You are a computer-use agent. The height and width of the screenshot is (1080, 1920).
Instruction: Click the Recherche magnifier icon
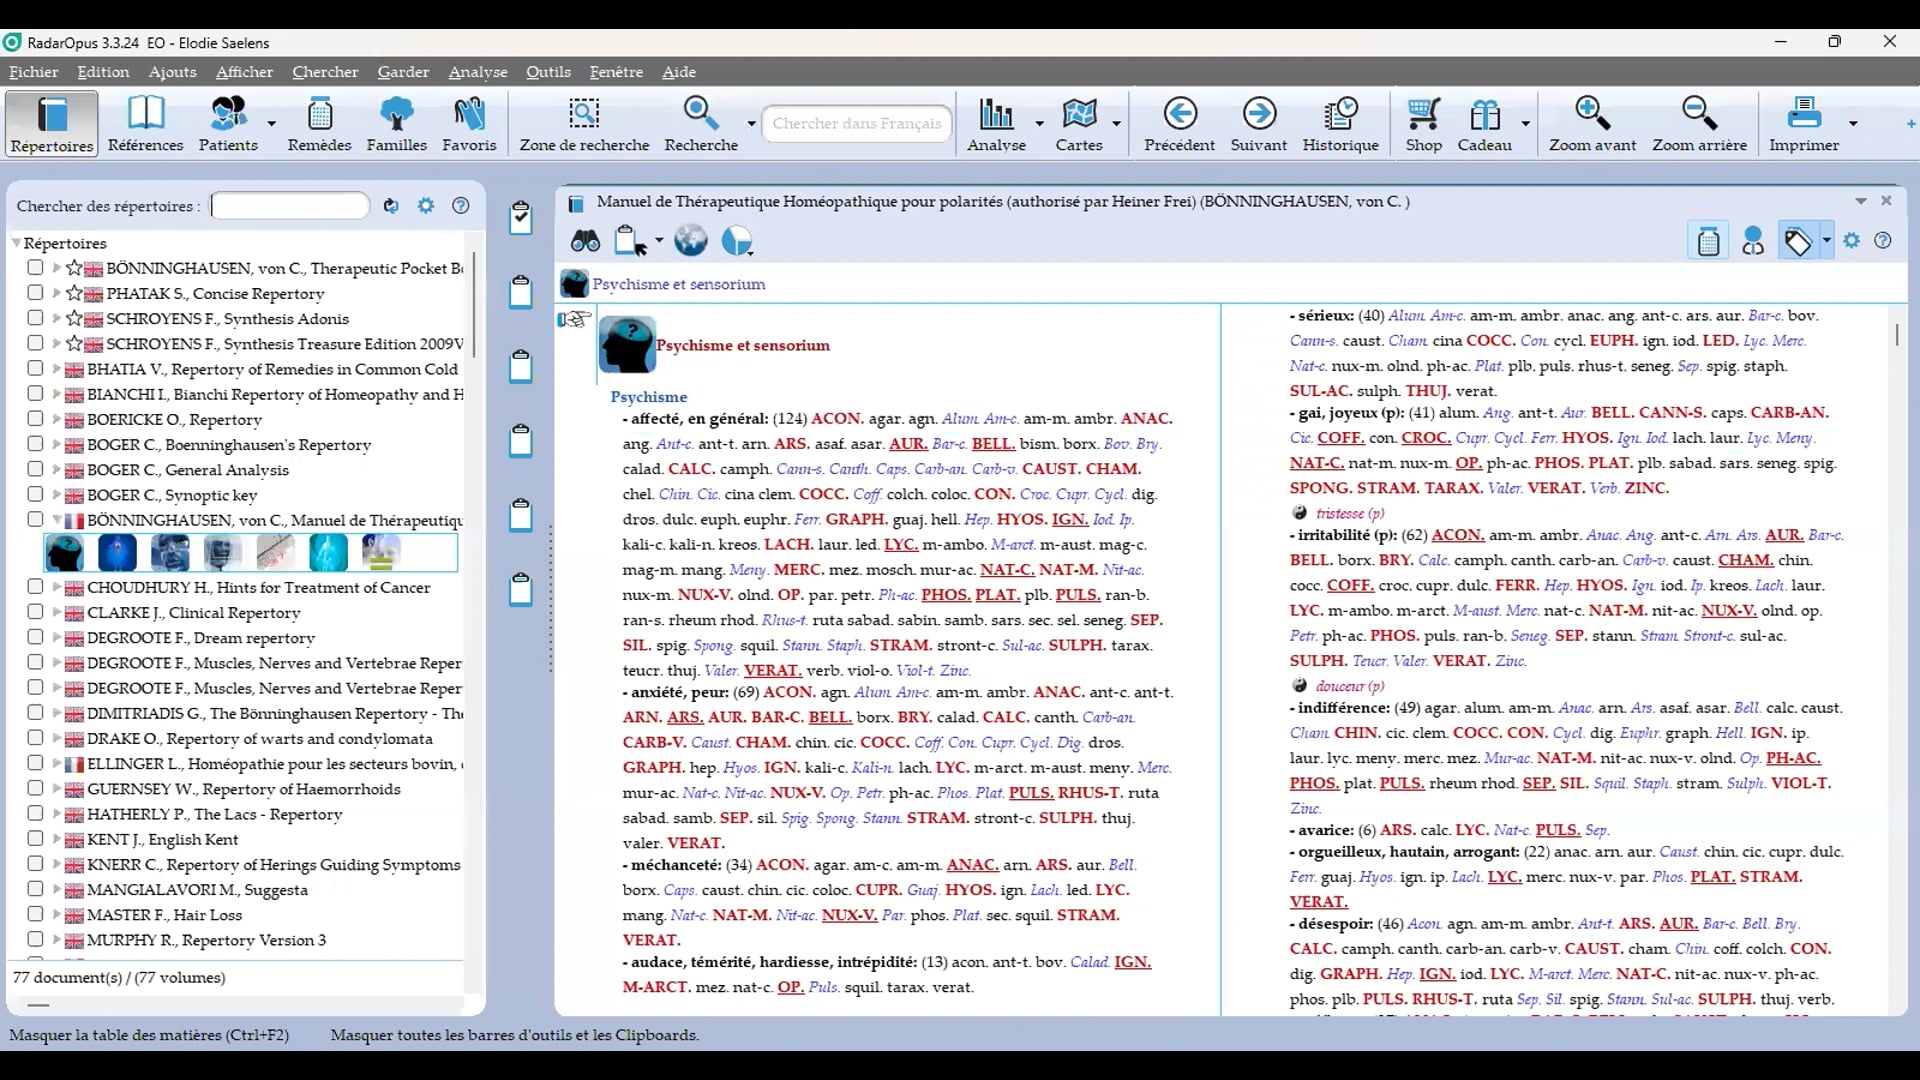tap(700, 113)
